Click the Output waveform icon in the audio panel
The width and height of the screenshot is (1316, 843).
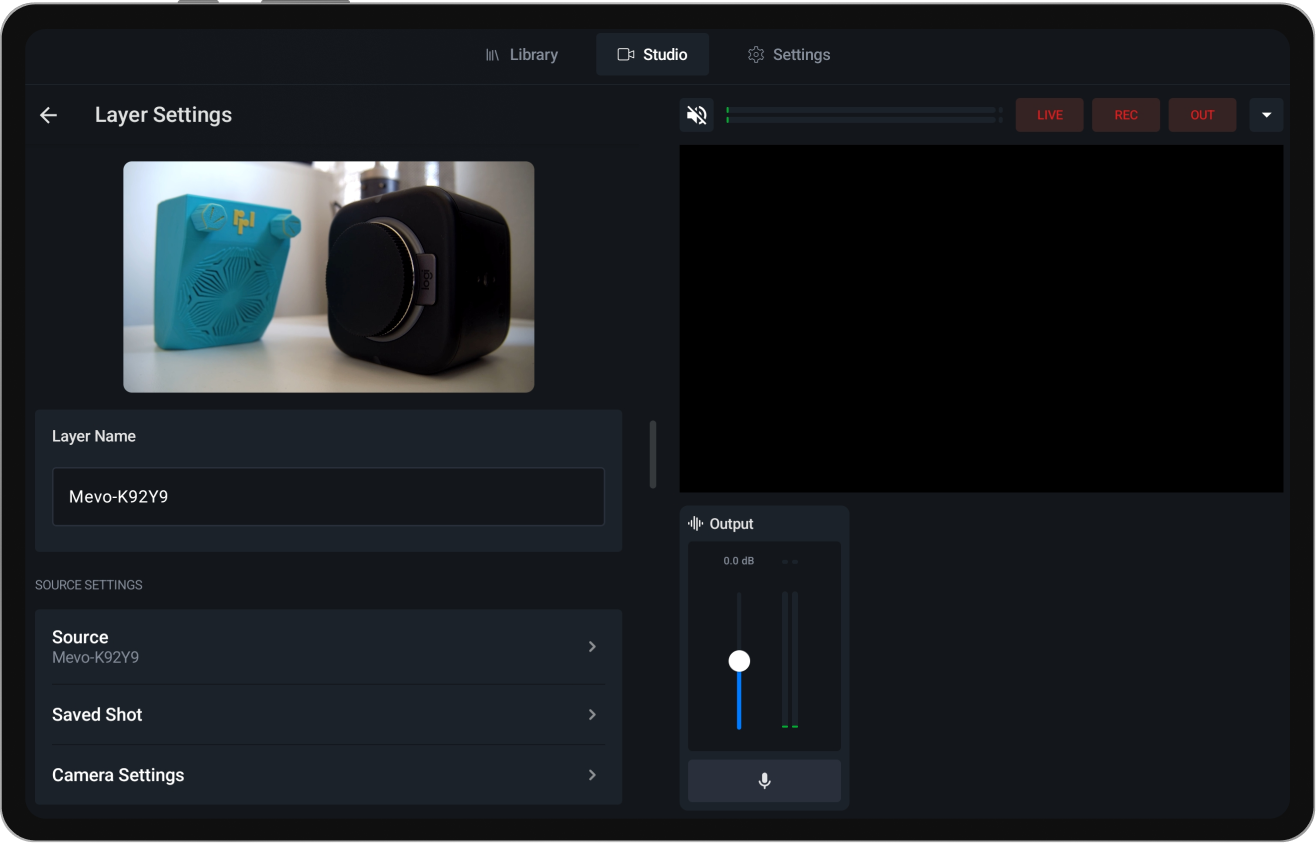tap(695, 523)
